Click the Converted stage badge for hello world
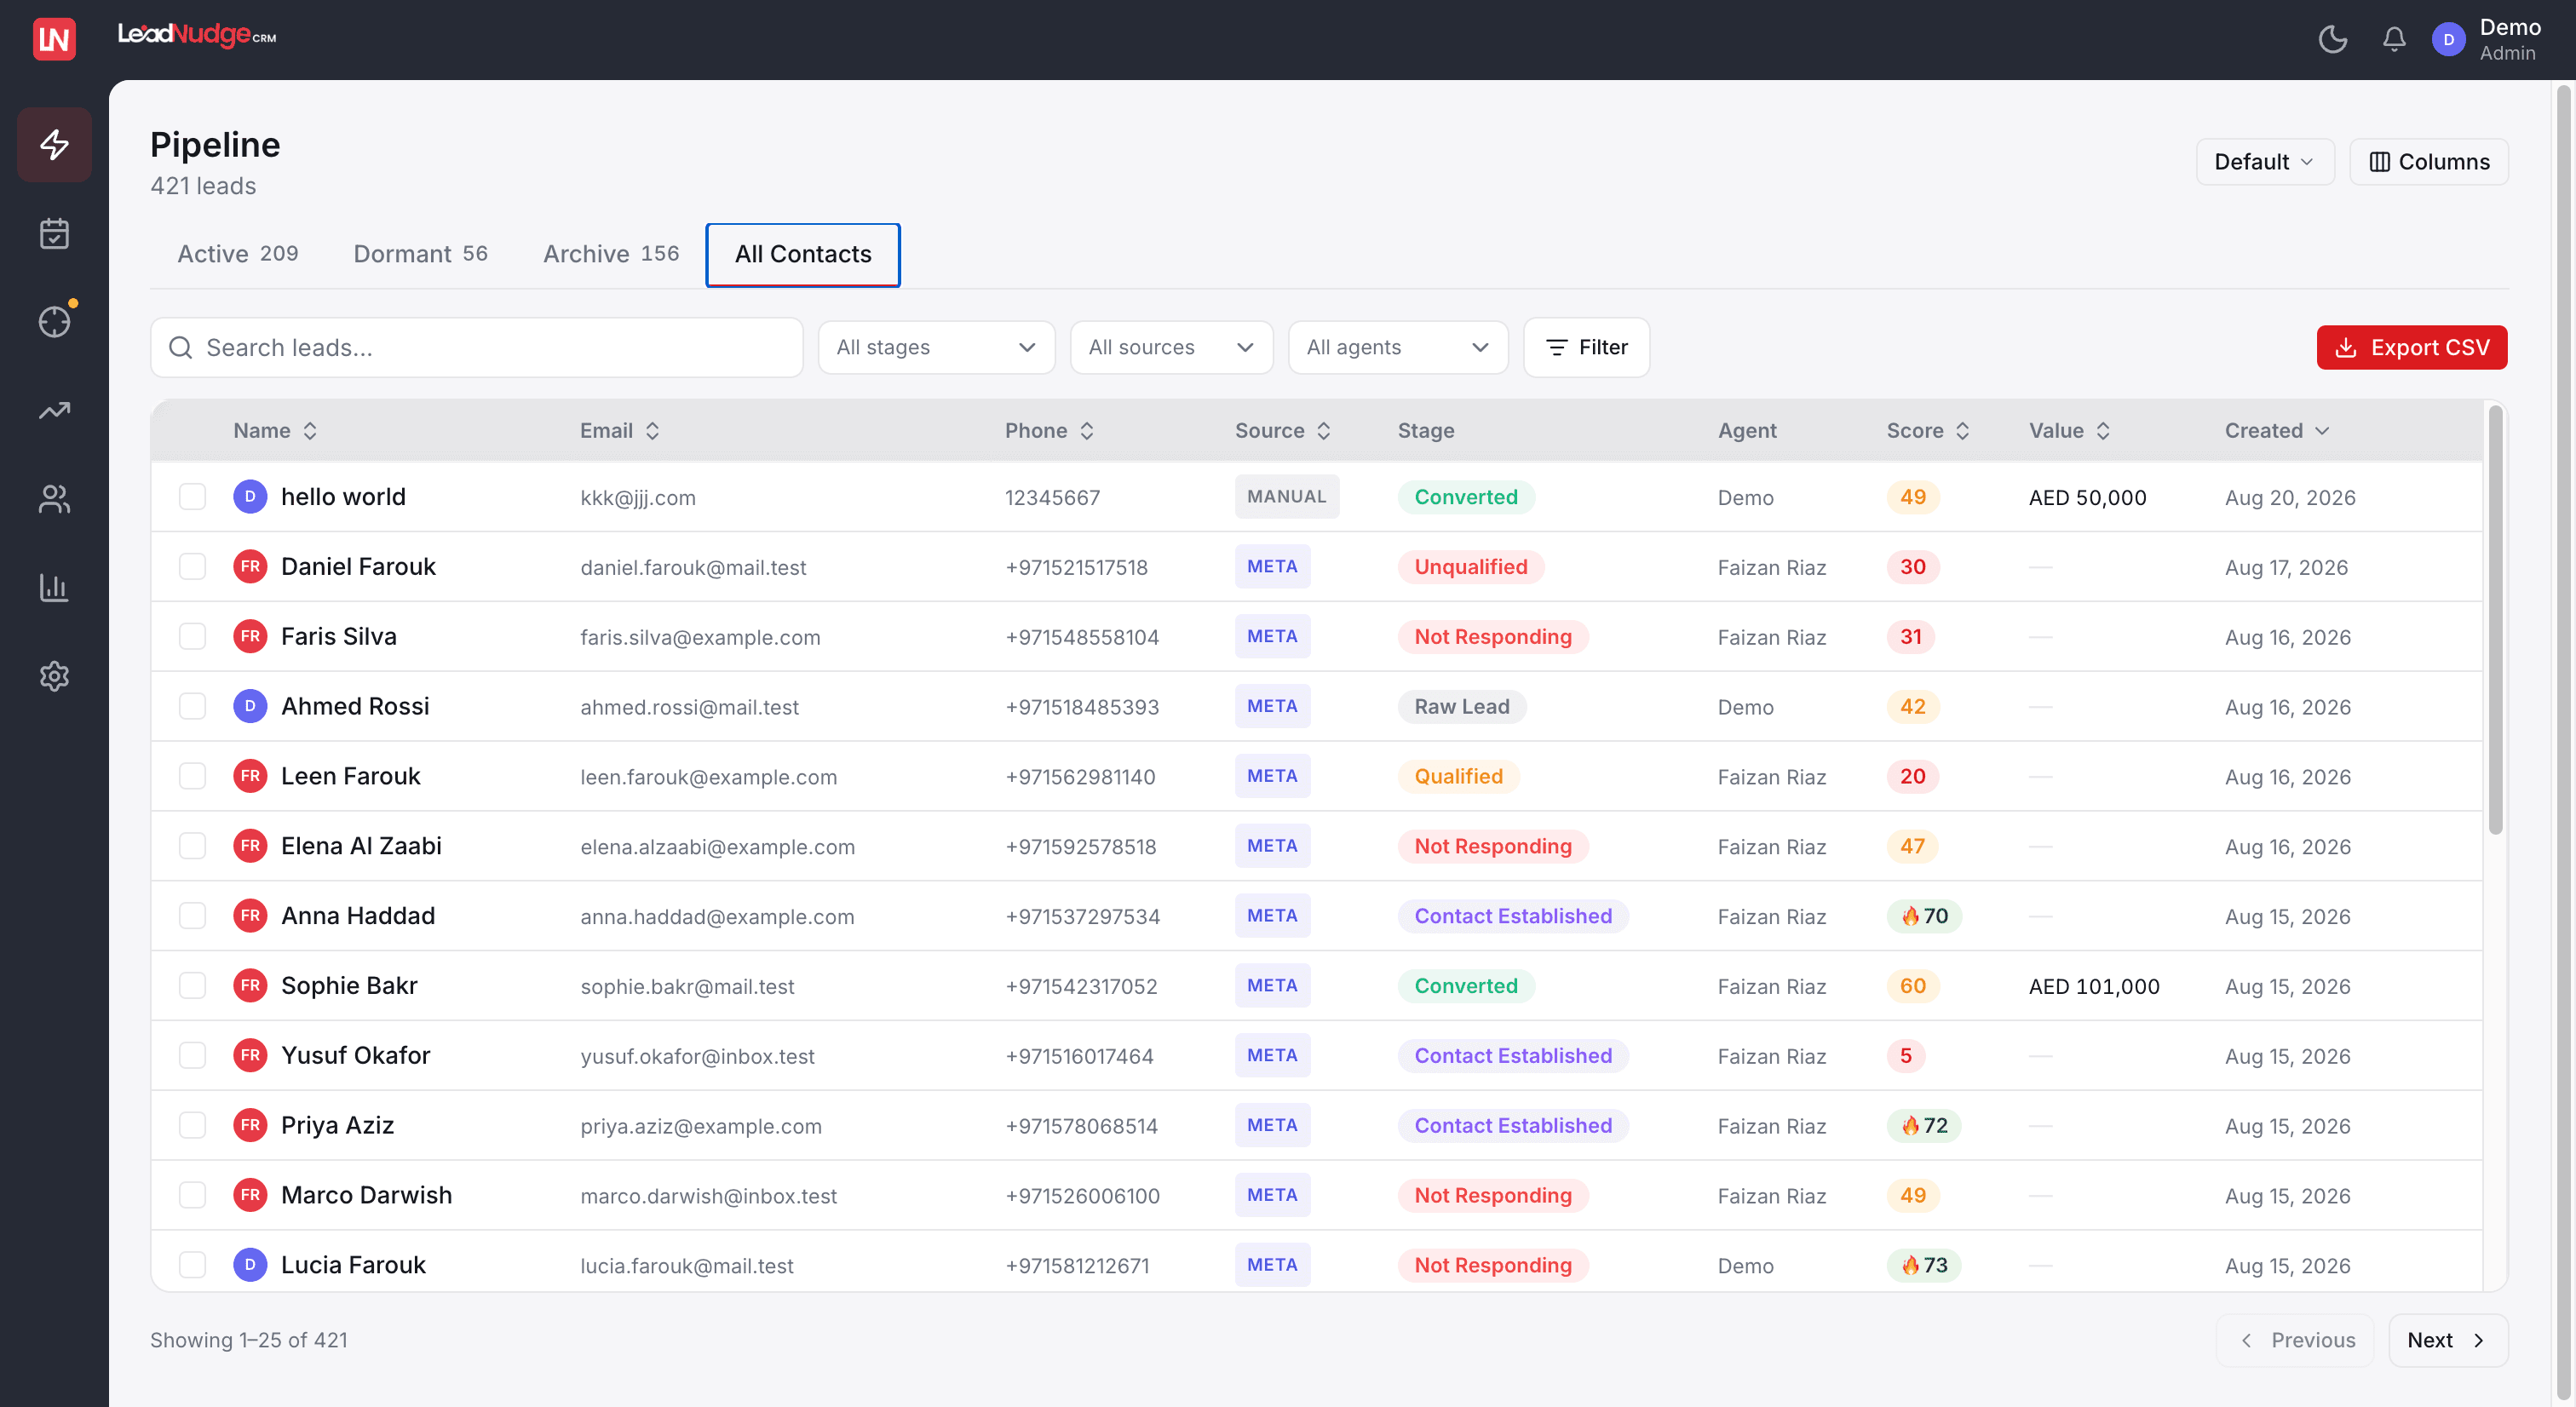This screenshot has height=1407, width=2576. point(1465,497)
